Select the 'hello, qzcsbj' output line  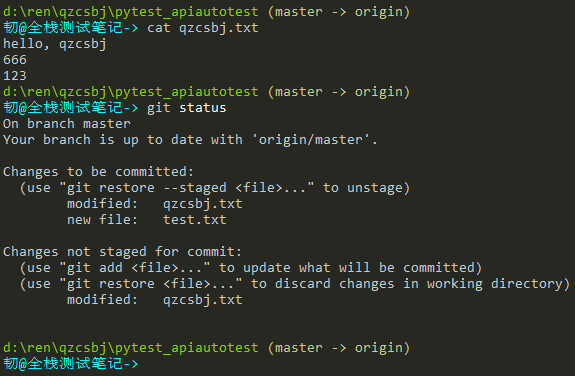coord(55,44)
